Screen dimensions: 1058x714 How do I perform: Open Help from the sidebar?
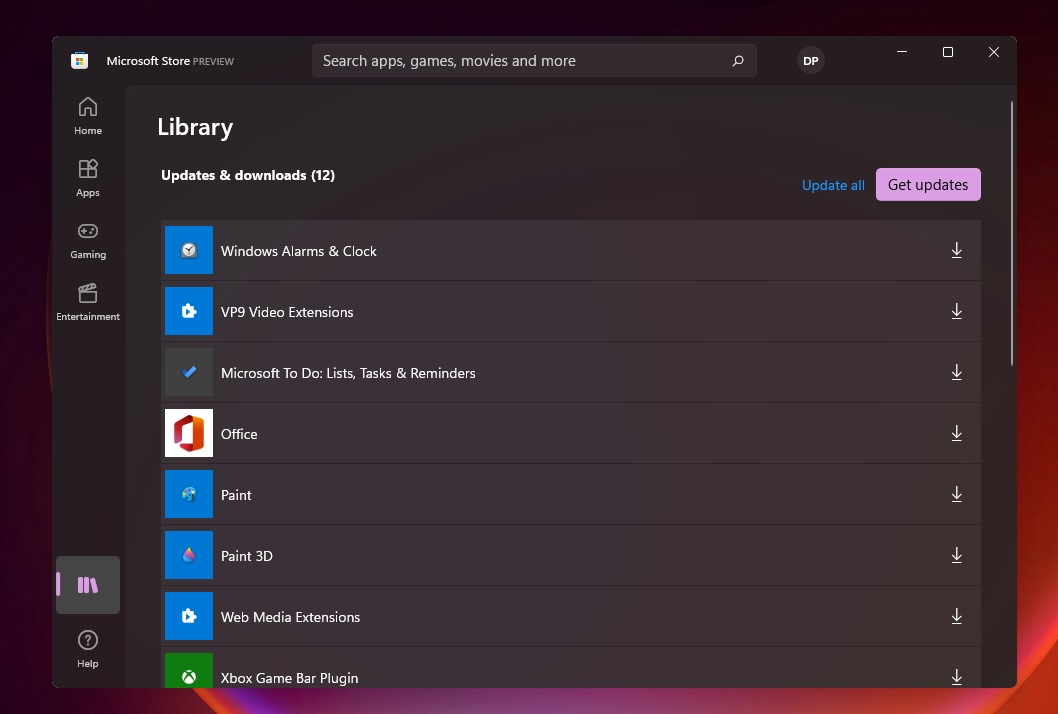[88, 649]
